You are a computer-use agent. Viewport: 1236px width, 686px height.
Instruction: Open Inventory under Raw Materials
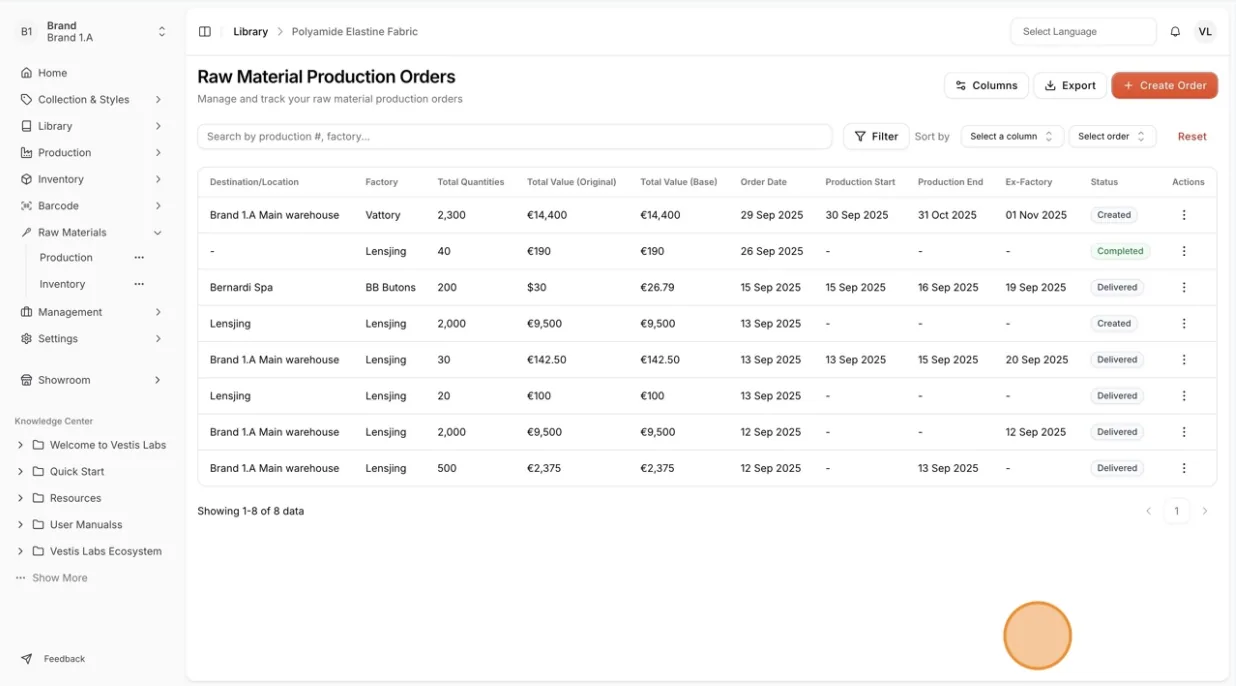pyautogui.click(x=62, y=284)
